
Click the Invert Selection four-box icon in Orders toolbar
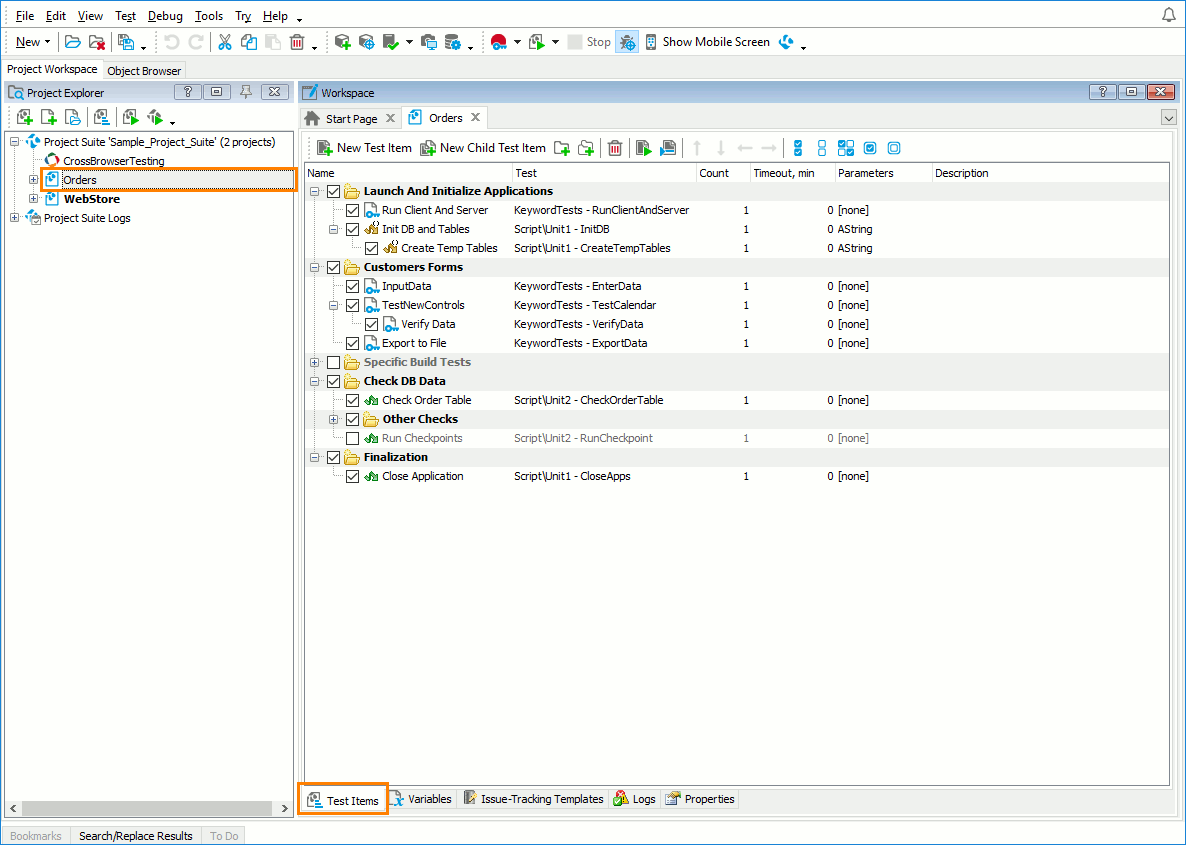(846, 148)
